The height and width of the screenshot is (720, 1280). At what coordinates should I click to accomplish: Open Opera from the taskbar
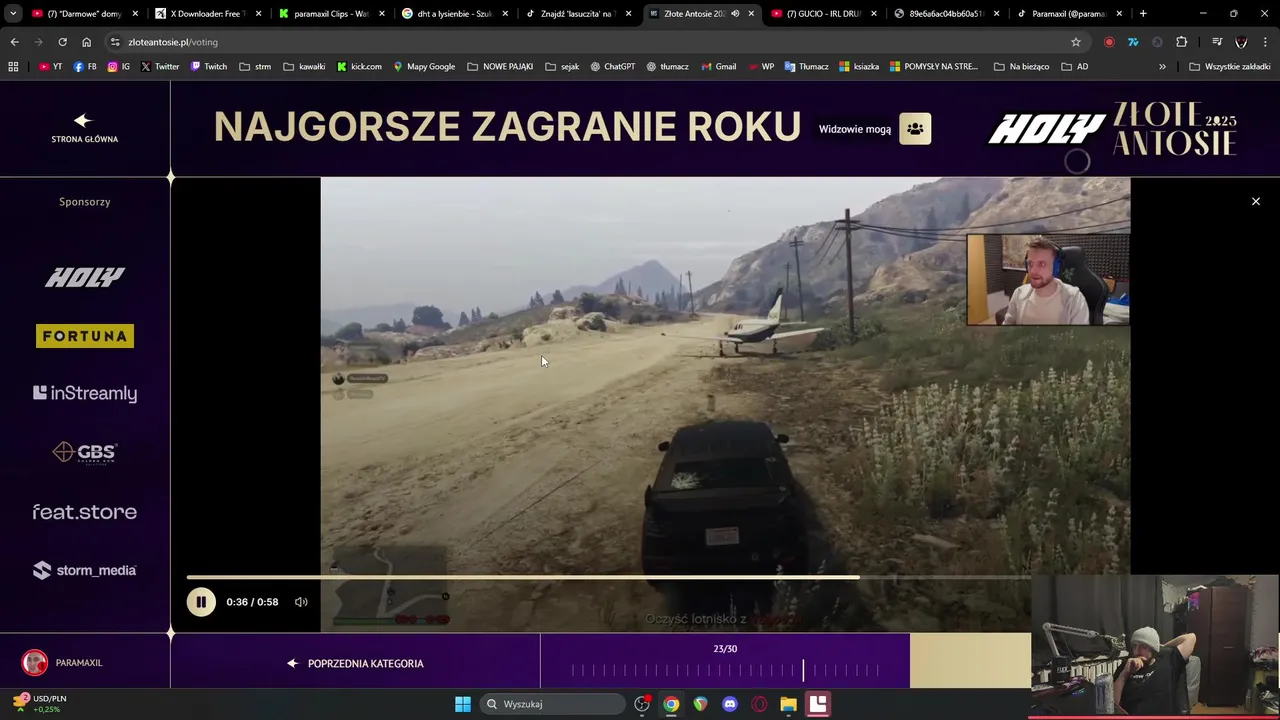[x=759, y=704]
